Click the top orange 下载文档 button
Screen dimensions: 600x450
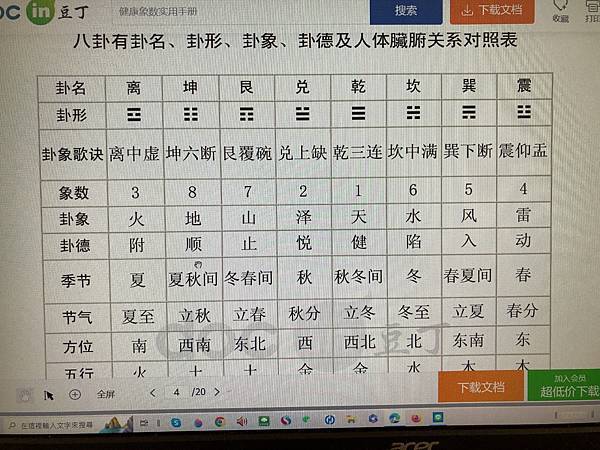point(492,11)
